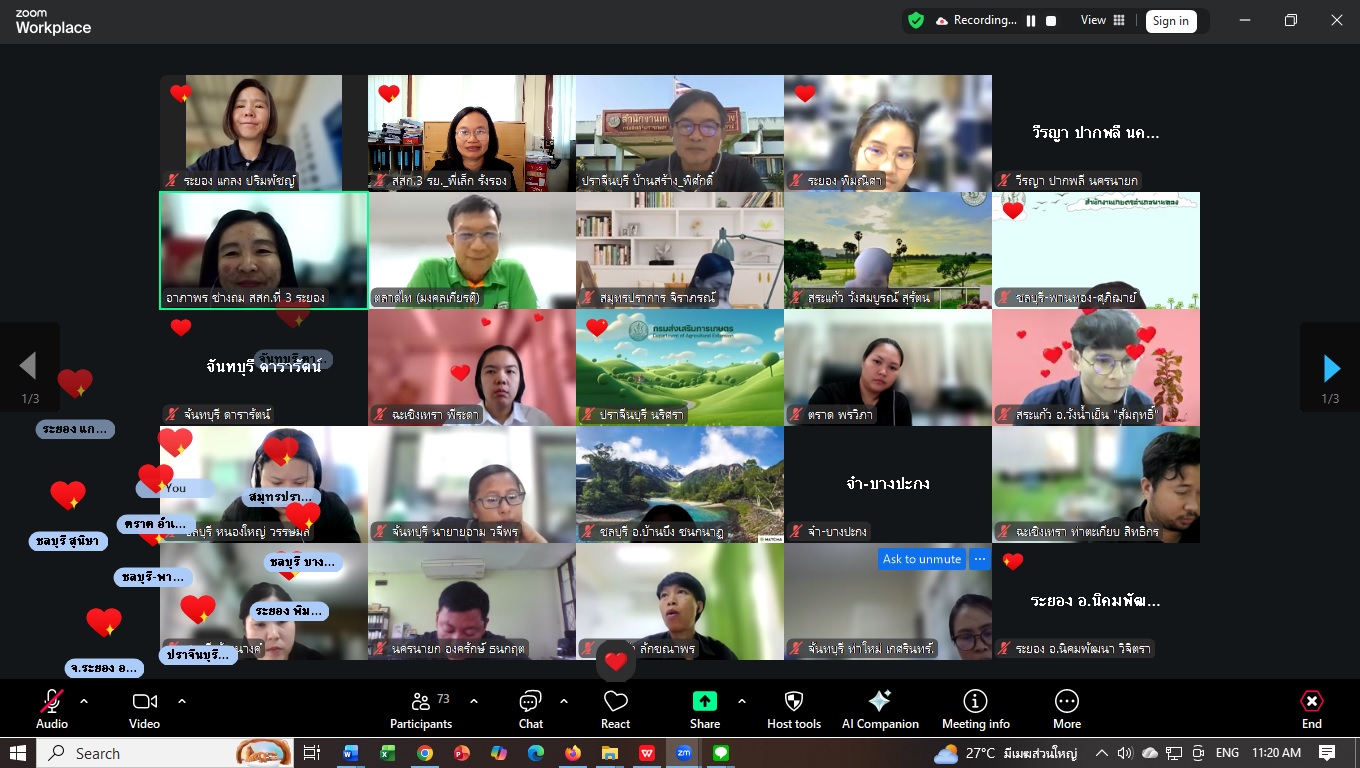Open the Chat panel
Image resolution: width=1360 pixels, height=768 pixels.
click(530, 709)
